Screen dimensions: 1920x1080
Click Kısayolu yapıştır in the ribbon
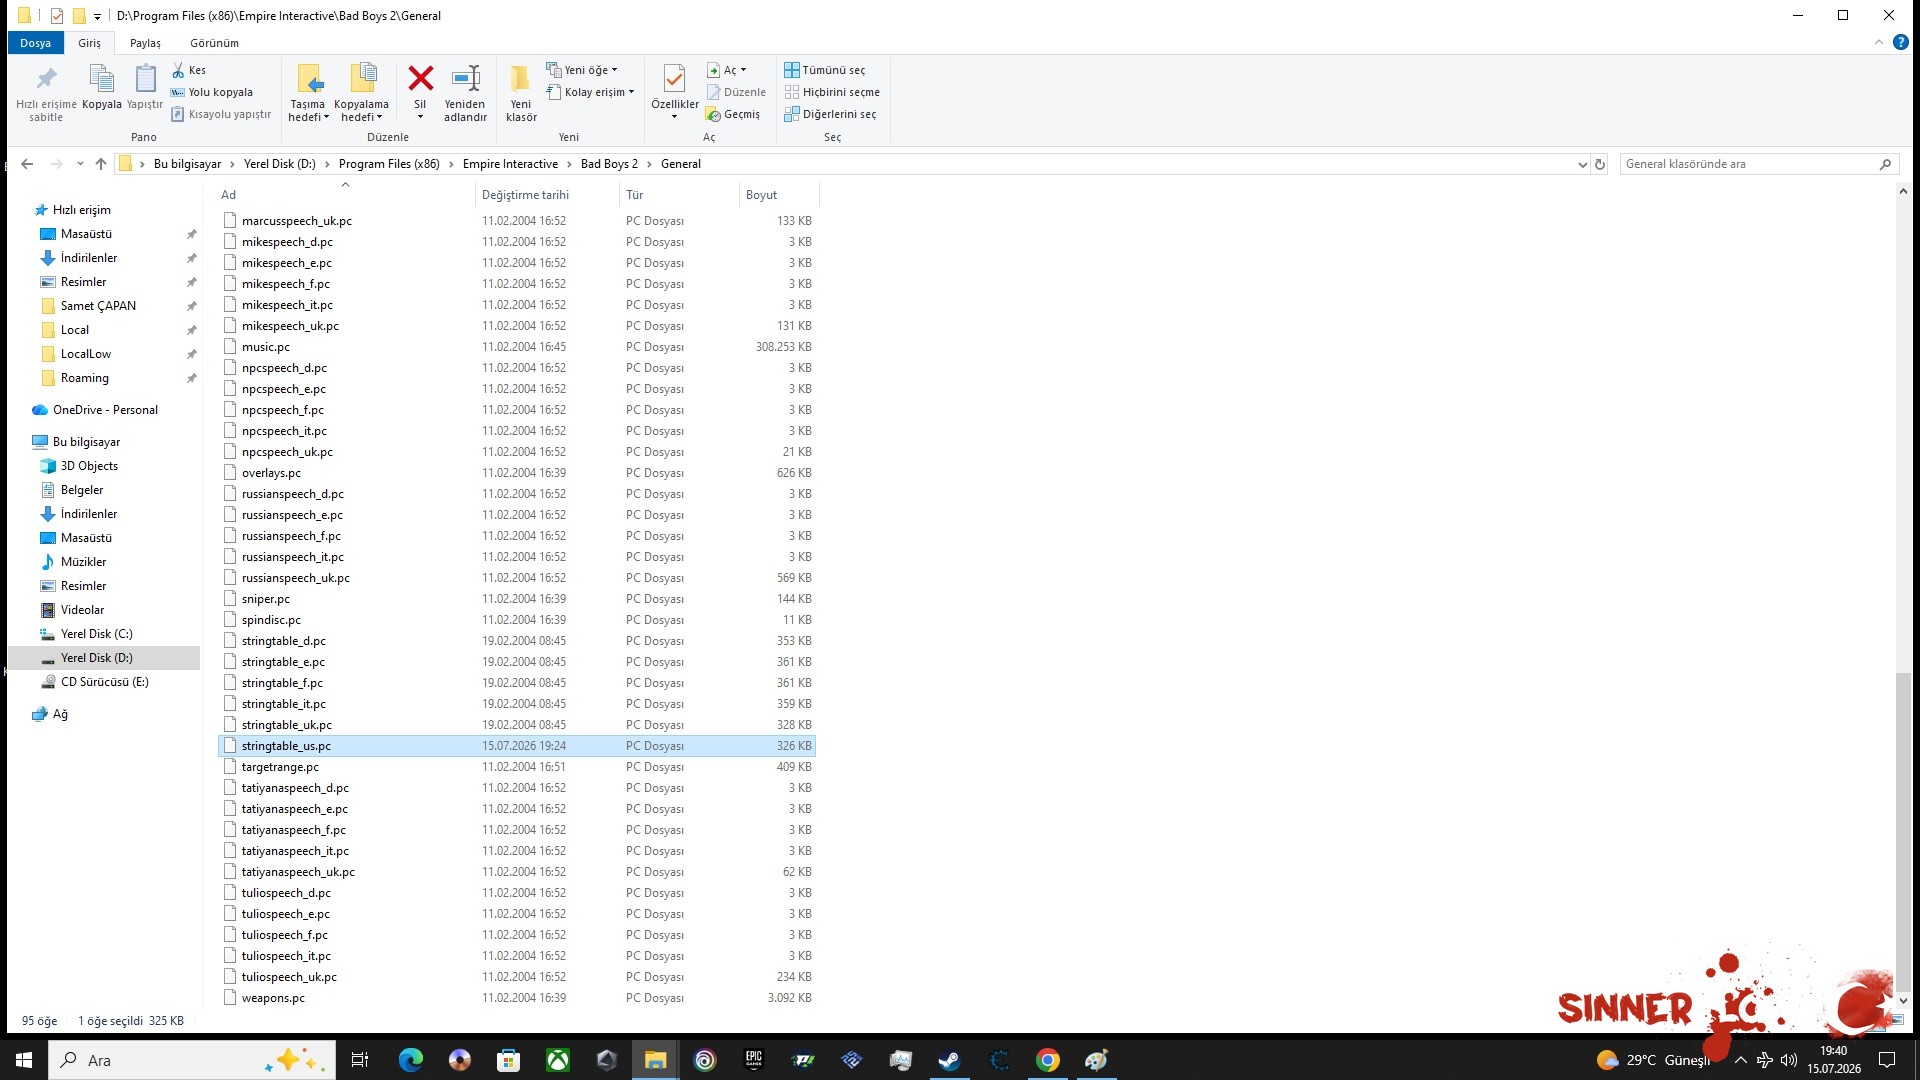tap(221, 114)
